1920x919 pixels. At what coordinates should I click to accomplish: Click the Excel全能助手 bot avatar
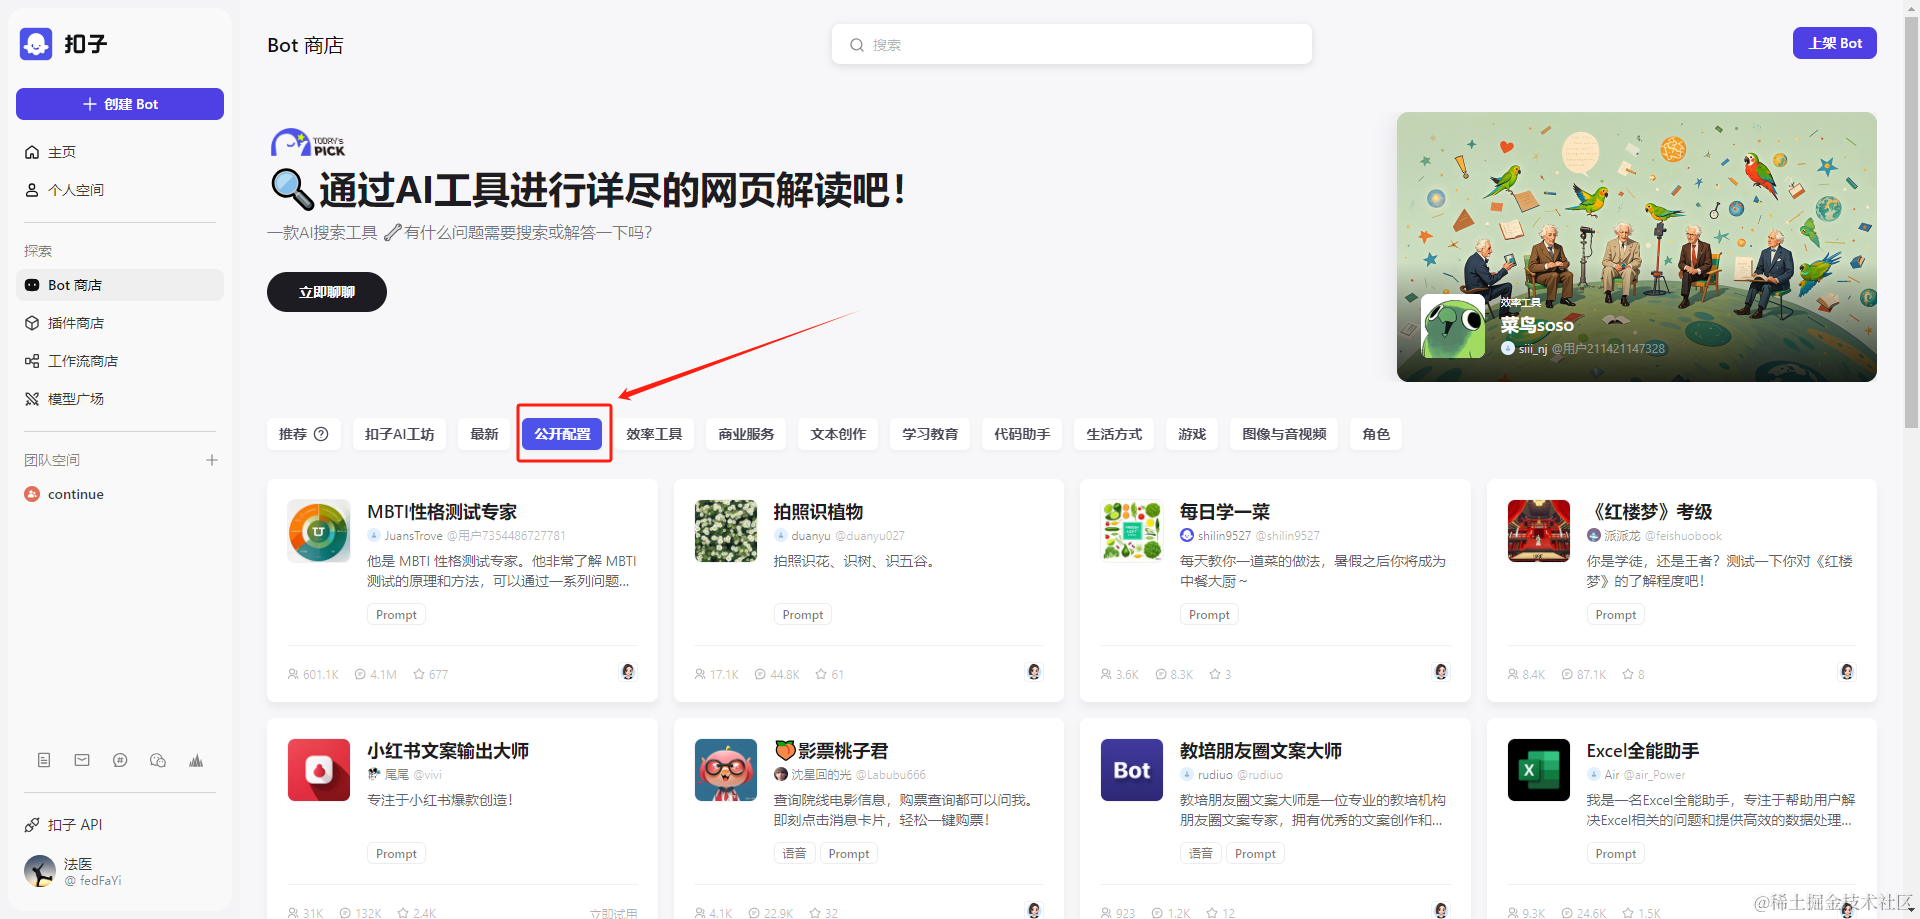[x=1539, y=770]
